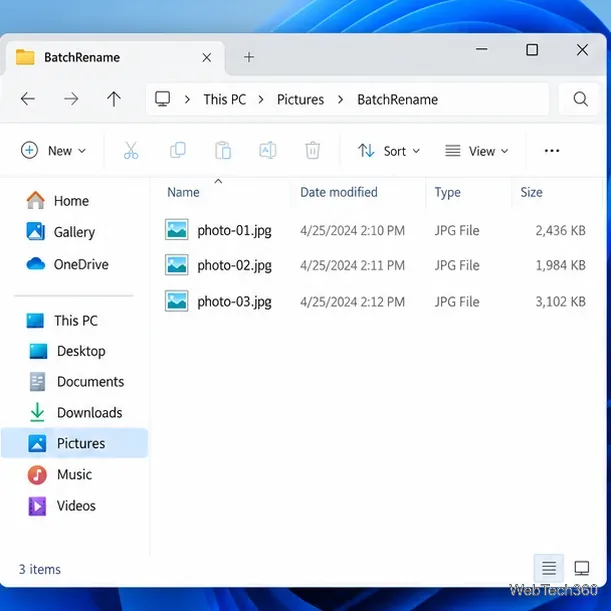611x611 pixels.
Task: Open Gallery in the sidebar
Action: (x=60, y=232)
